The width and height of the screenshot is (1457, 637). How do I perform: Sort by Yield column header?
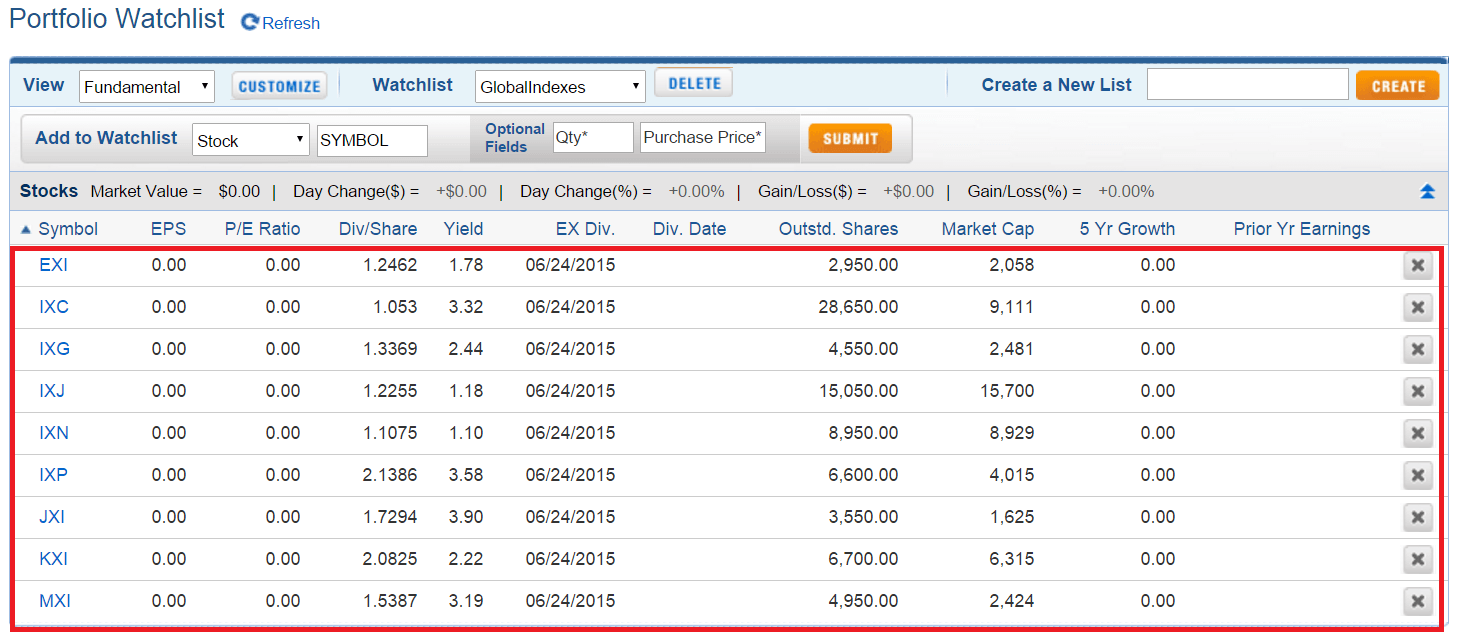tap(463, 229)
